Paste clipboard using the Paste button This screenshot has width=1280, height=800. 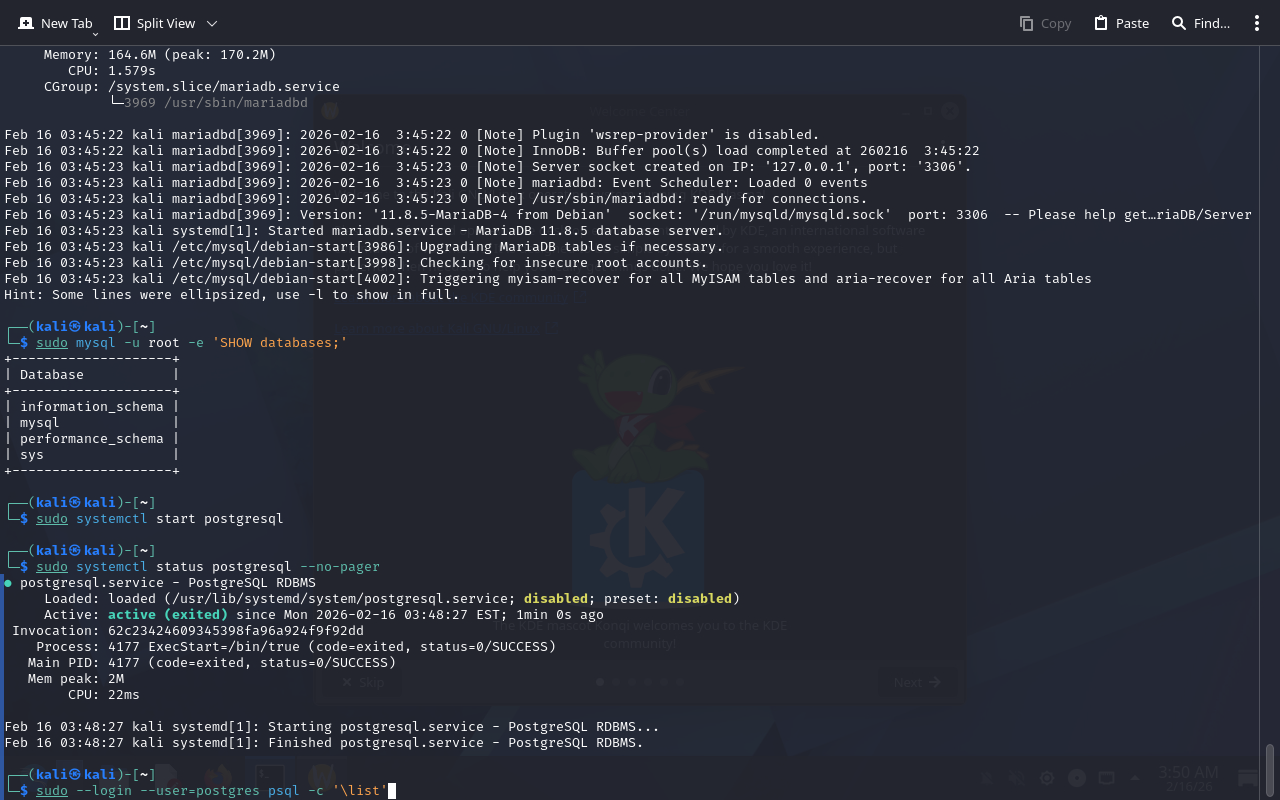pos(1120,23)
